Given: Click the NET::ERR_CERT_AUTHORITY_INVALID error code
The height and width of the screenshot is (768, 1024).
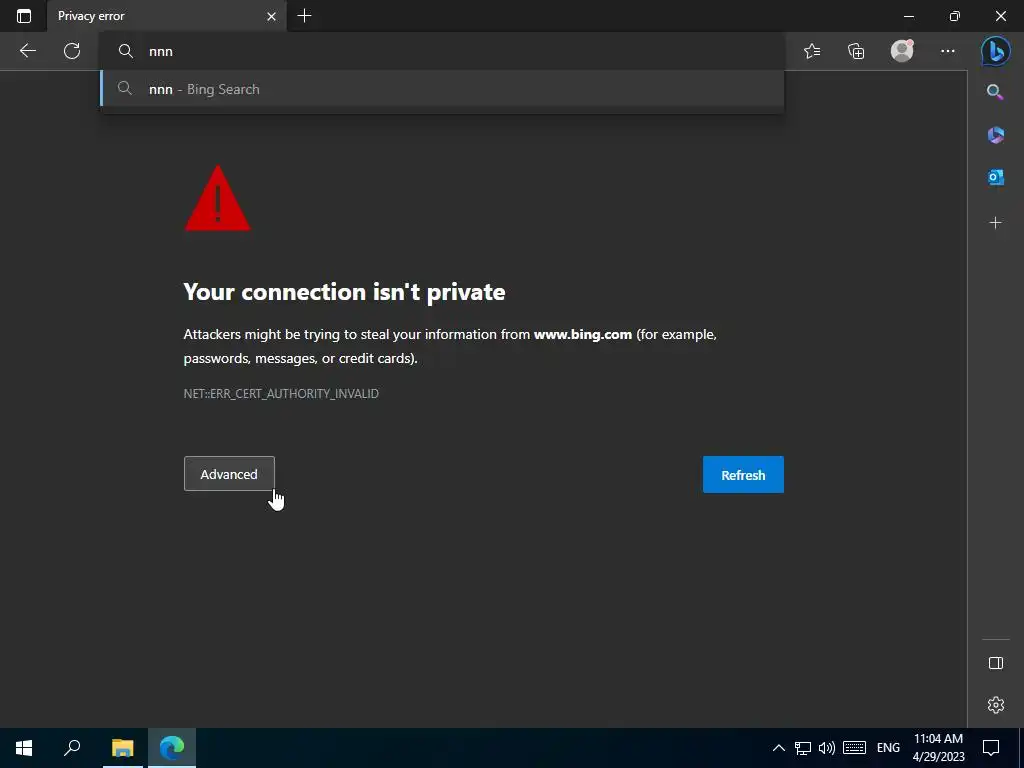Looking at the screenshot, I should pos(281,394).
